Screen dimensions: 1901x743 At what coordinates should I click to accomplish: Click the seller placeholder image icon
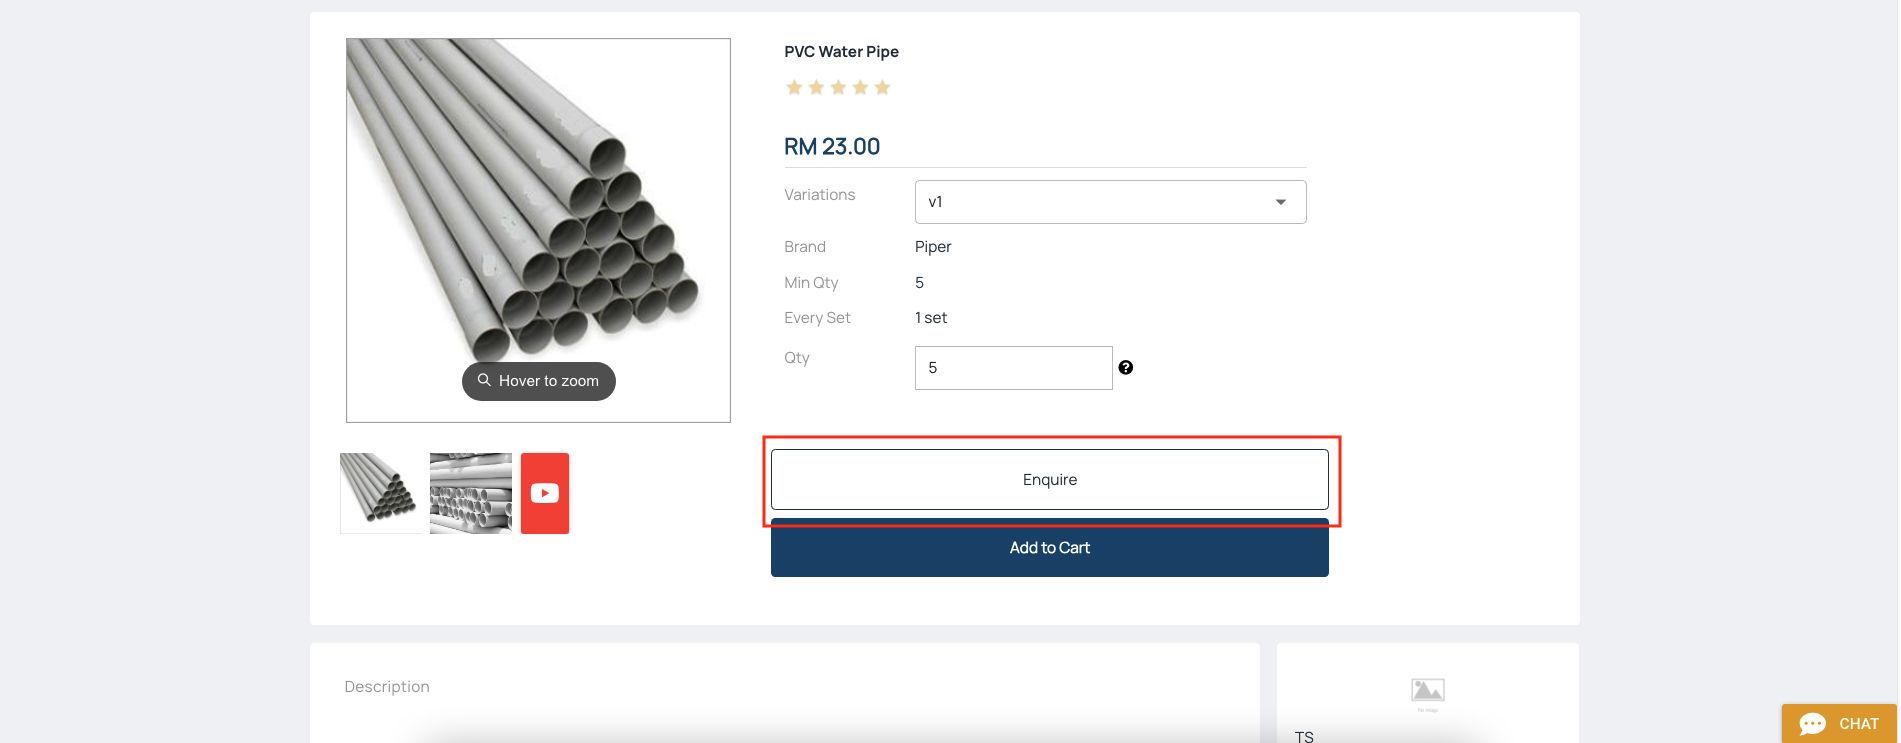[x=1427, y=691]
